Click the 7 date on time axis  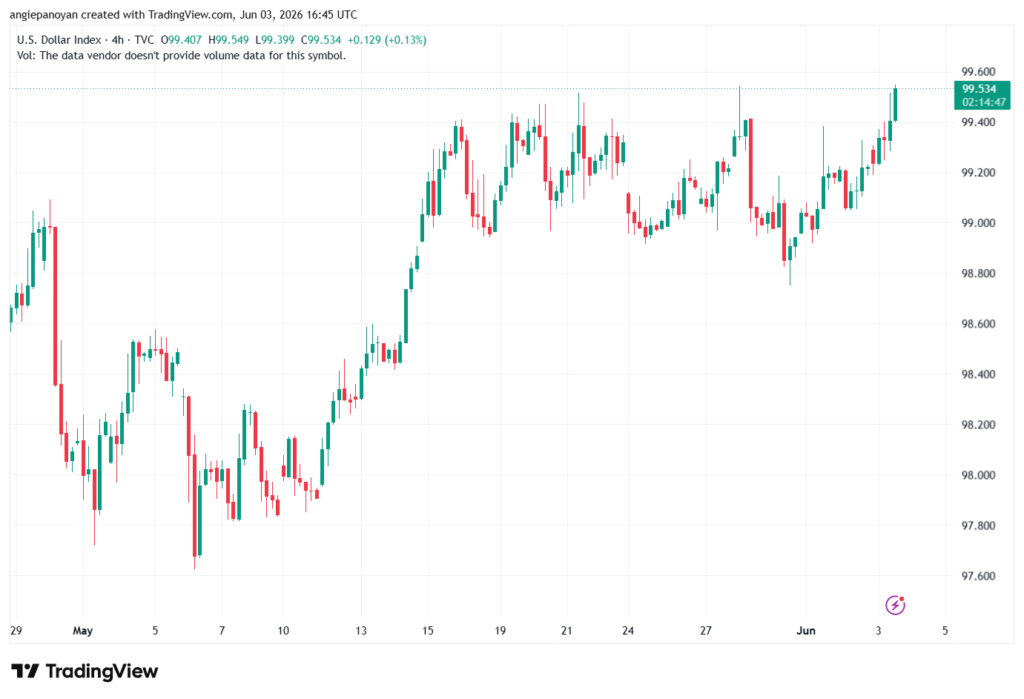point(222,630)
